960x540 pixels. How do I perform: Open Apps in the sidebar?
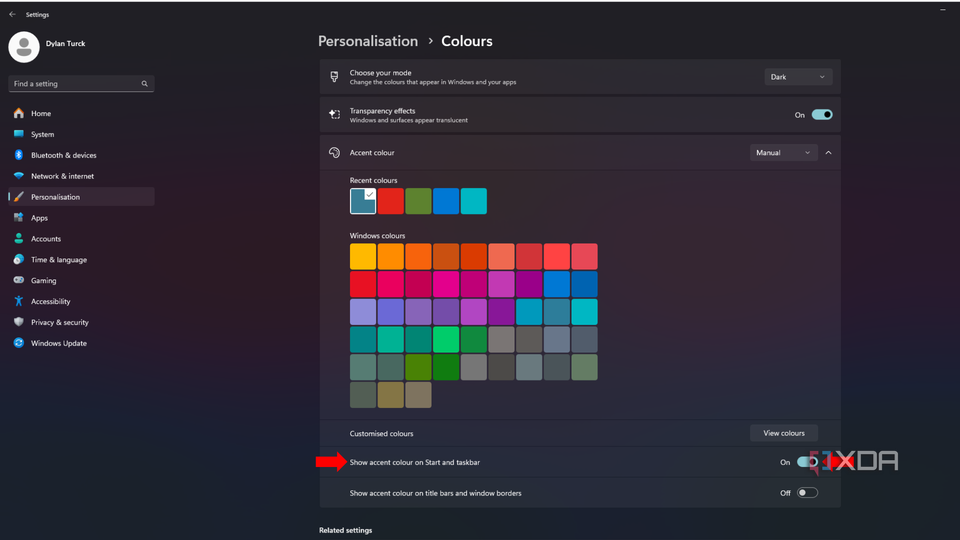(x=40, y=218)
